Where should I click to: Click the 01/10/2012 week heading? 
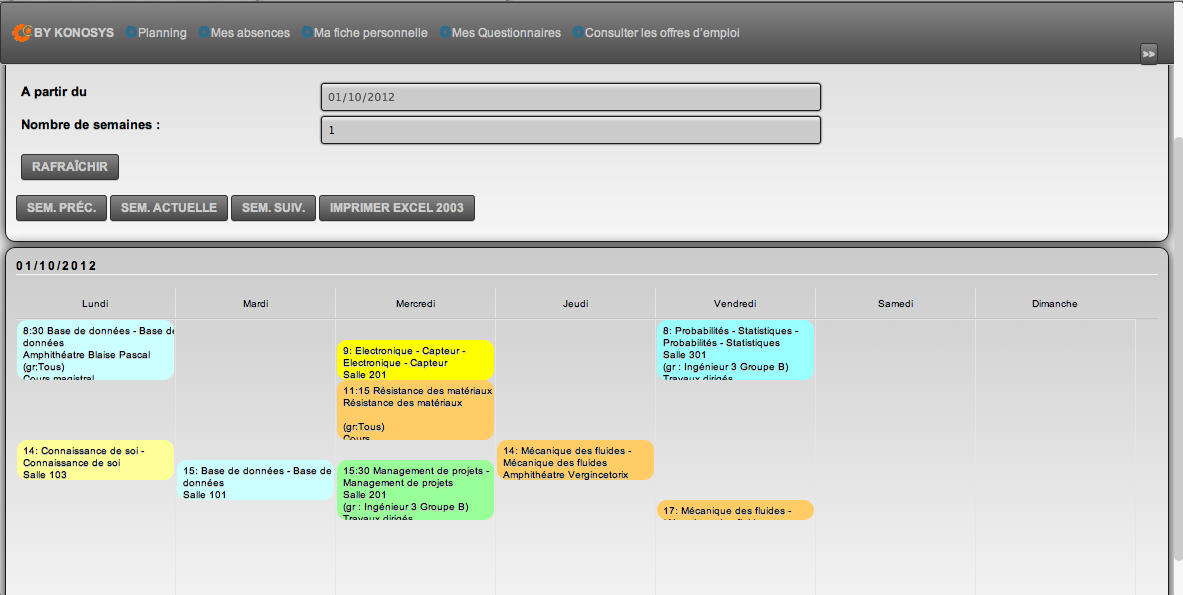pyautogui.click(x=57, y=266)
